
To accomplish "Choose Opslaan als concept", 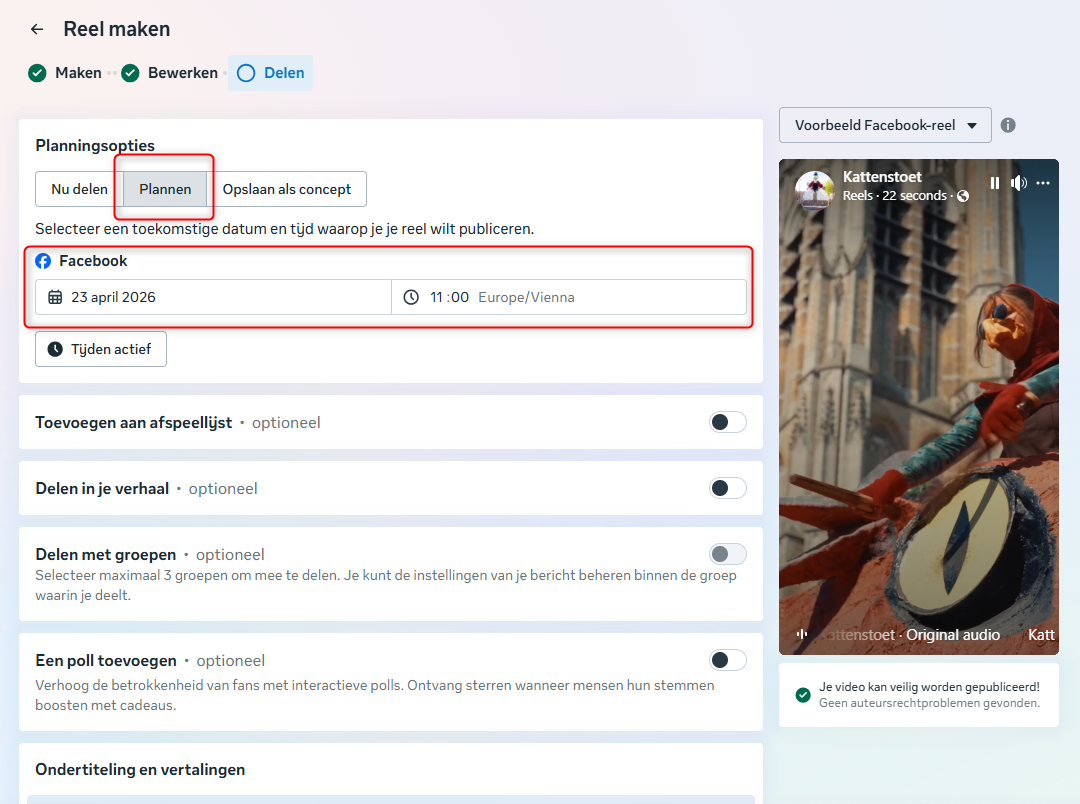I will tap(287, 189).
